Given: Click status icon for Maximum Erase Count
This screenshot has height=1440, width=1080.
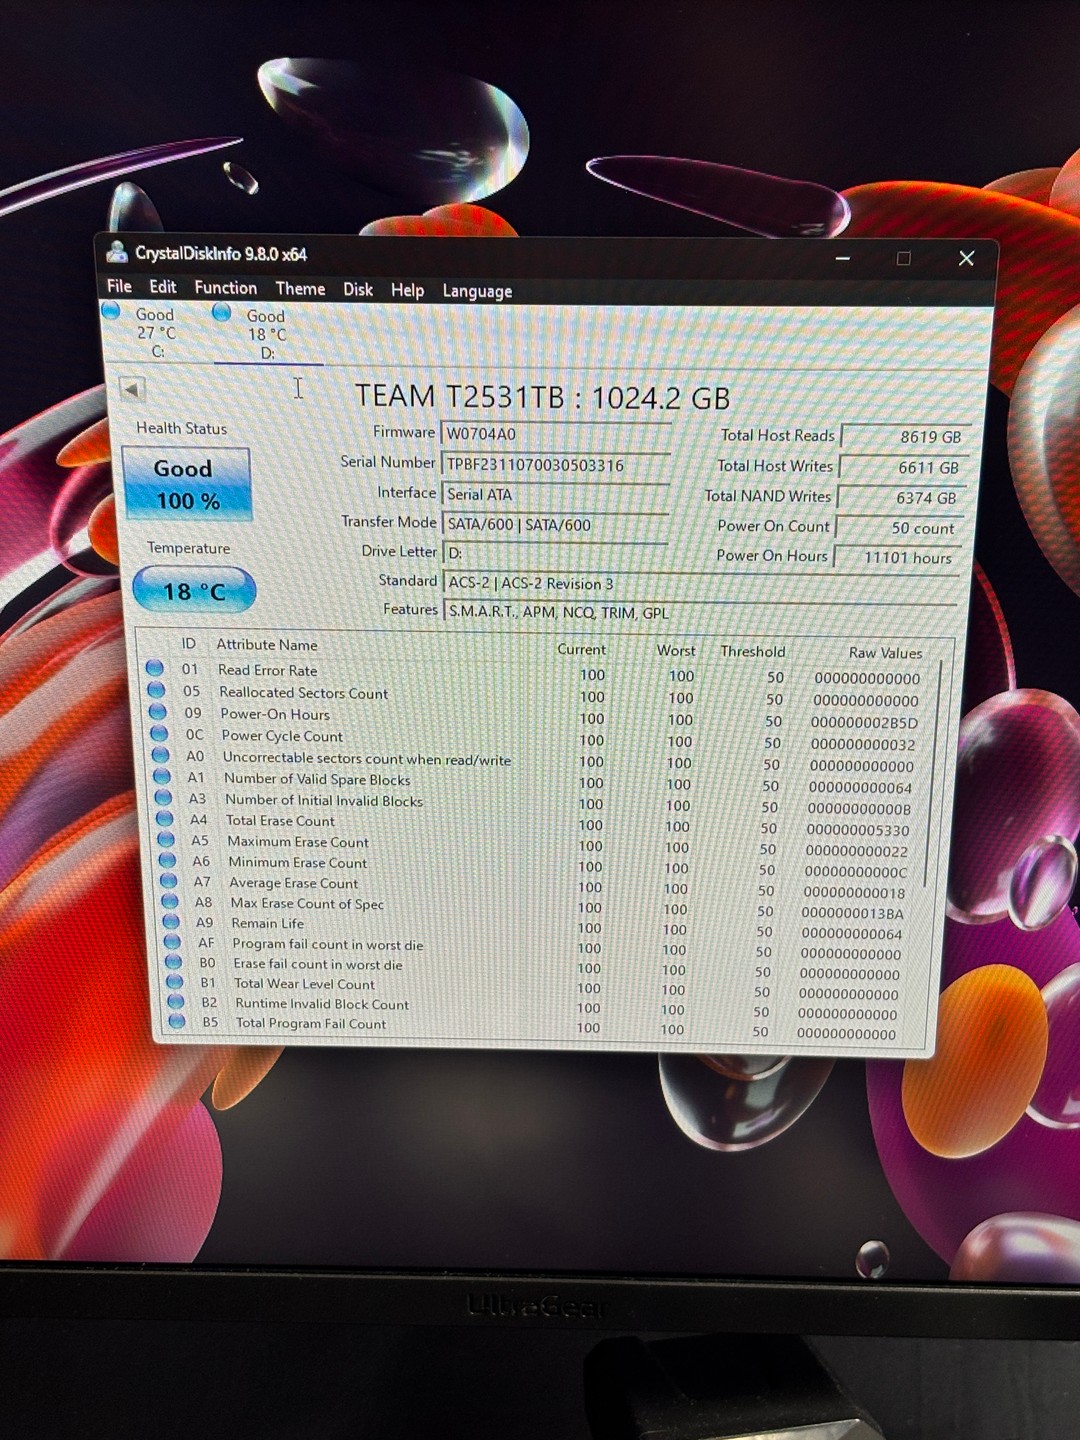Looking at the screenshot, I should click(x=167, y=840).
